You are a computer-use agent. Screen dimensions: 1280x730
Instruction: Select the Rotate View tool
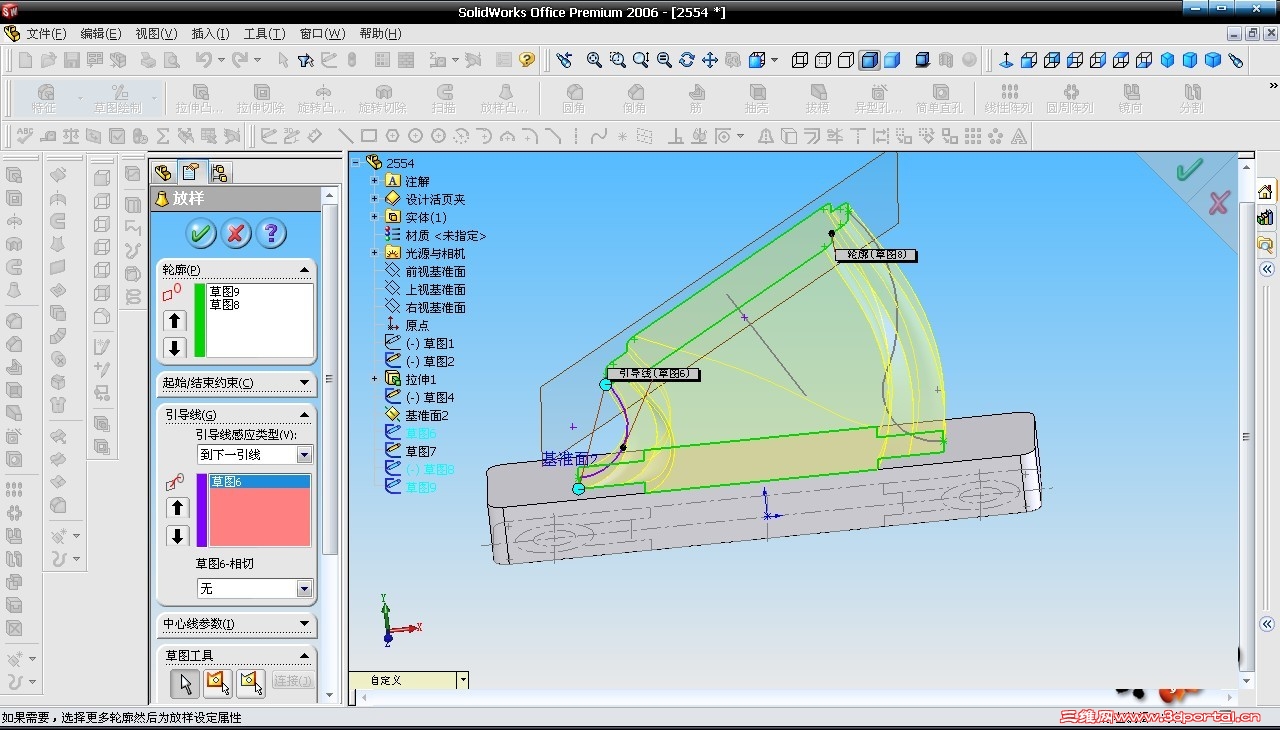687,60
